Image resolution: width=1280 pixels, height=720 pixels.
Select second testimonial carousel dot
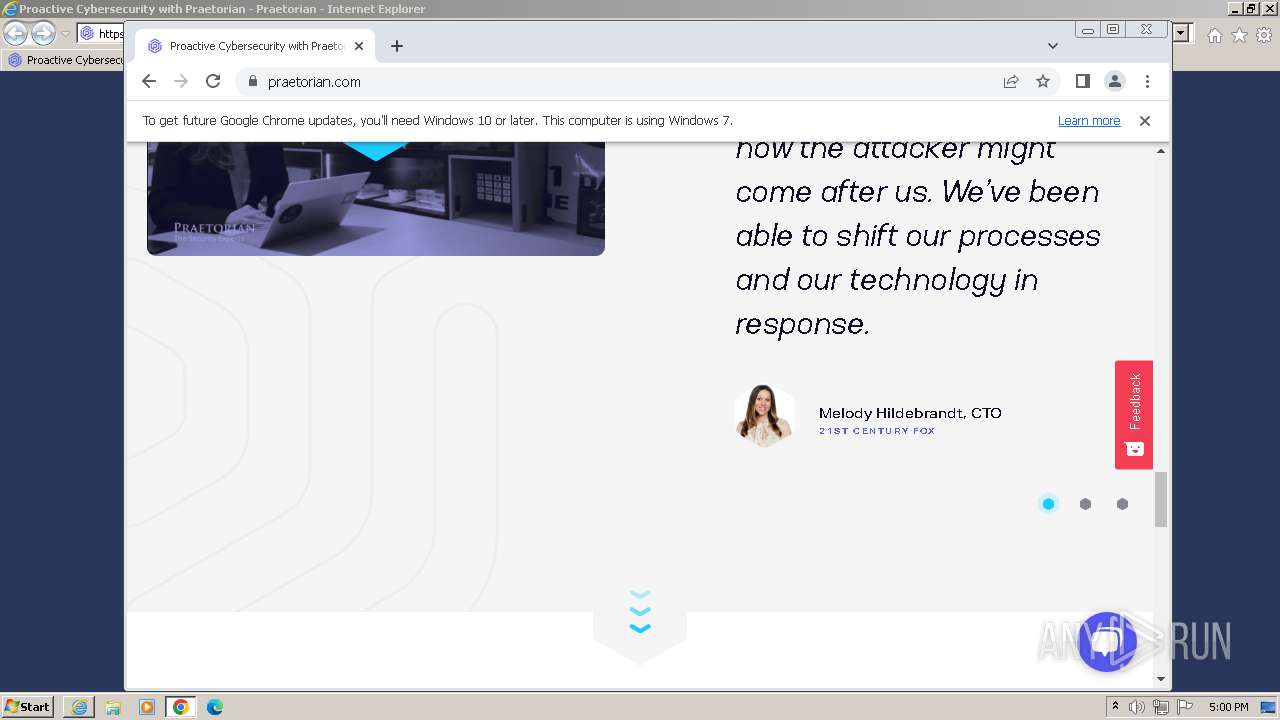point(1085,504)
